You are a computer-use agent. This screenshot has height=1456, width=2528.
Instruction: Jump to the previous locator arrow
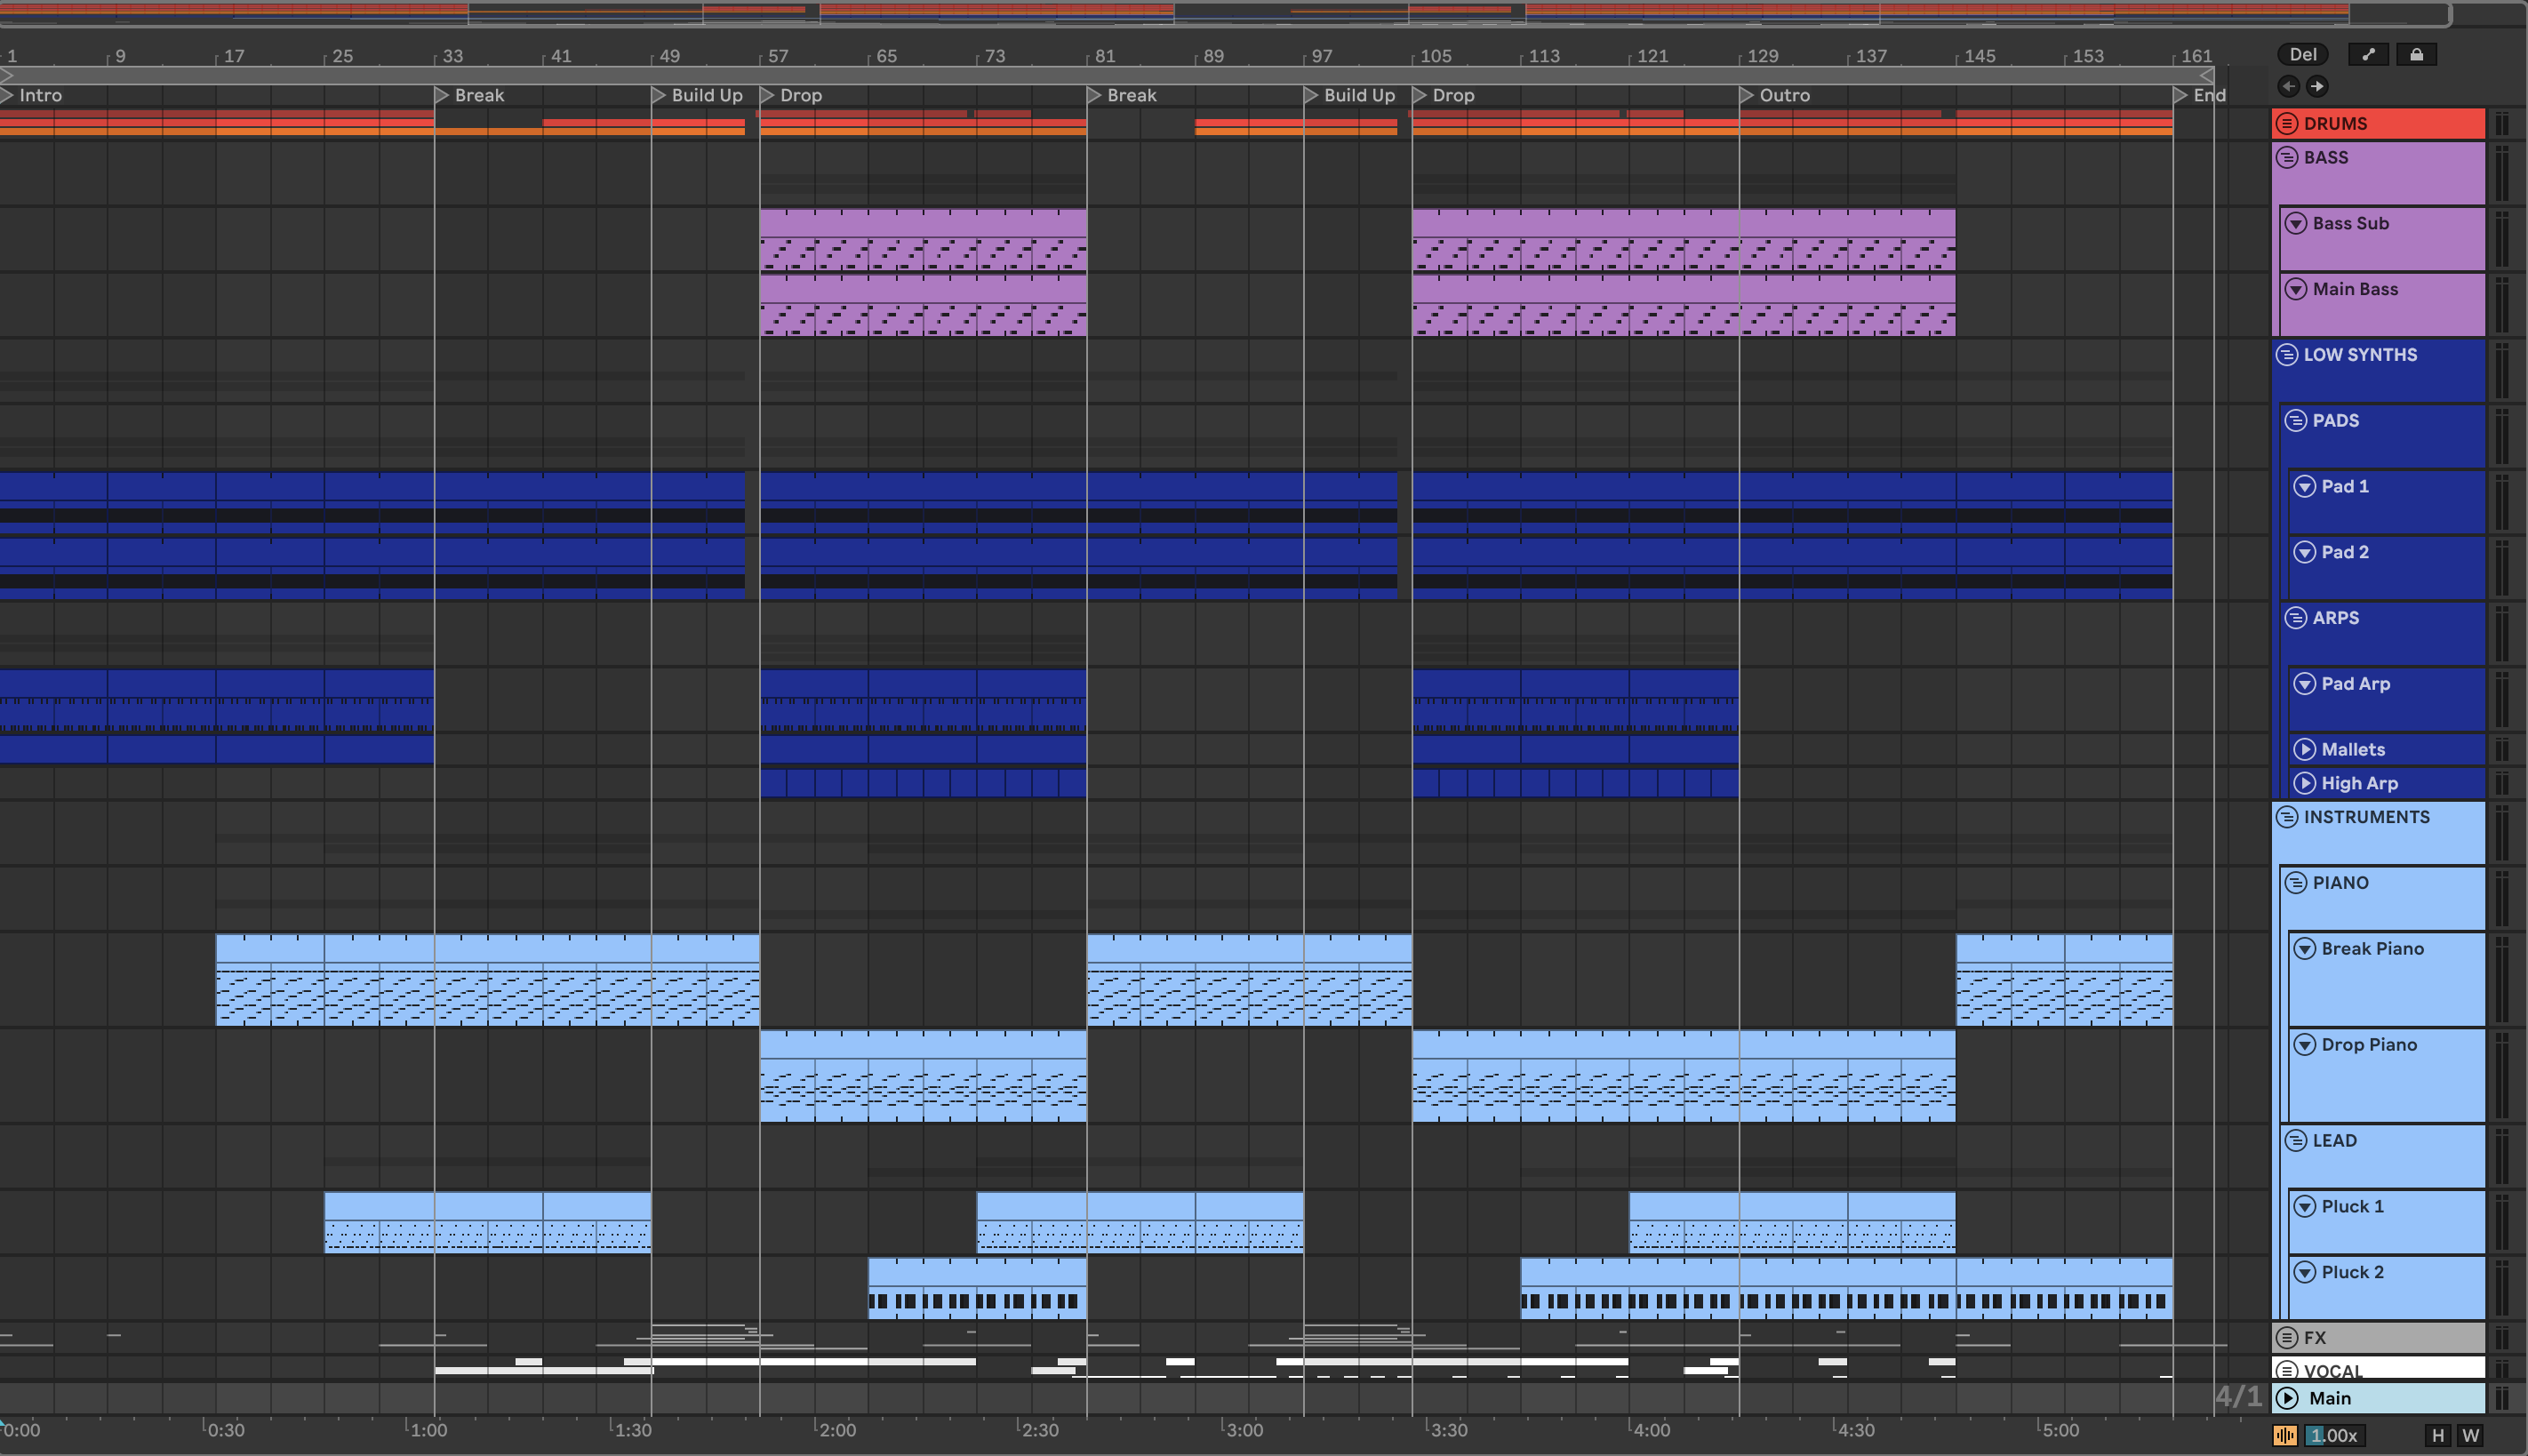2288,86
